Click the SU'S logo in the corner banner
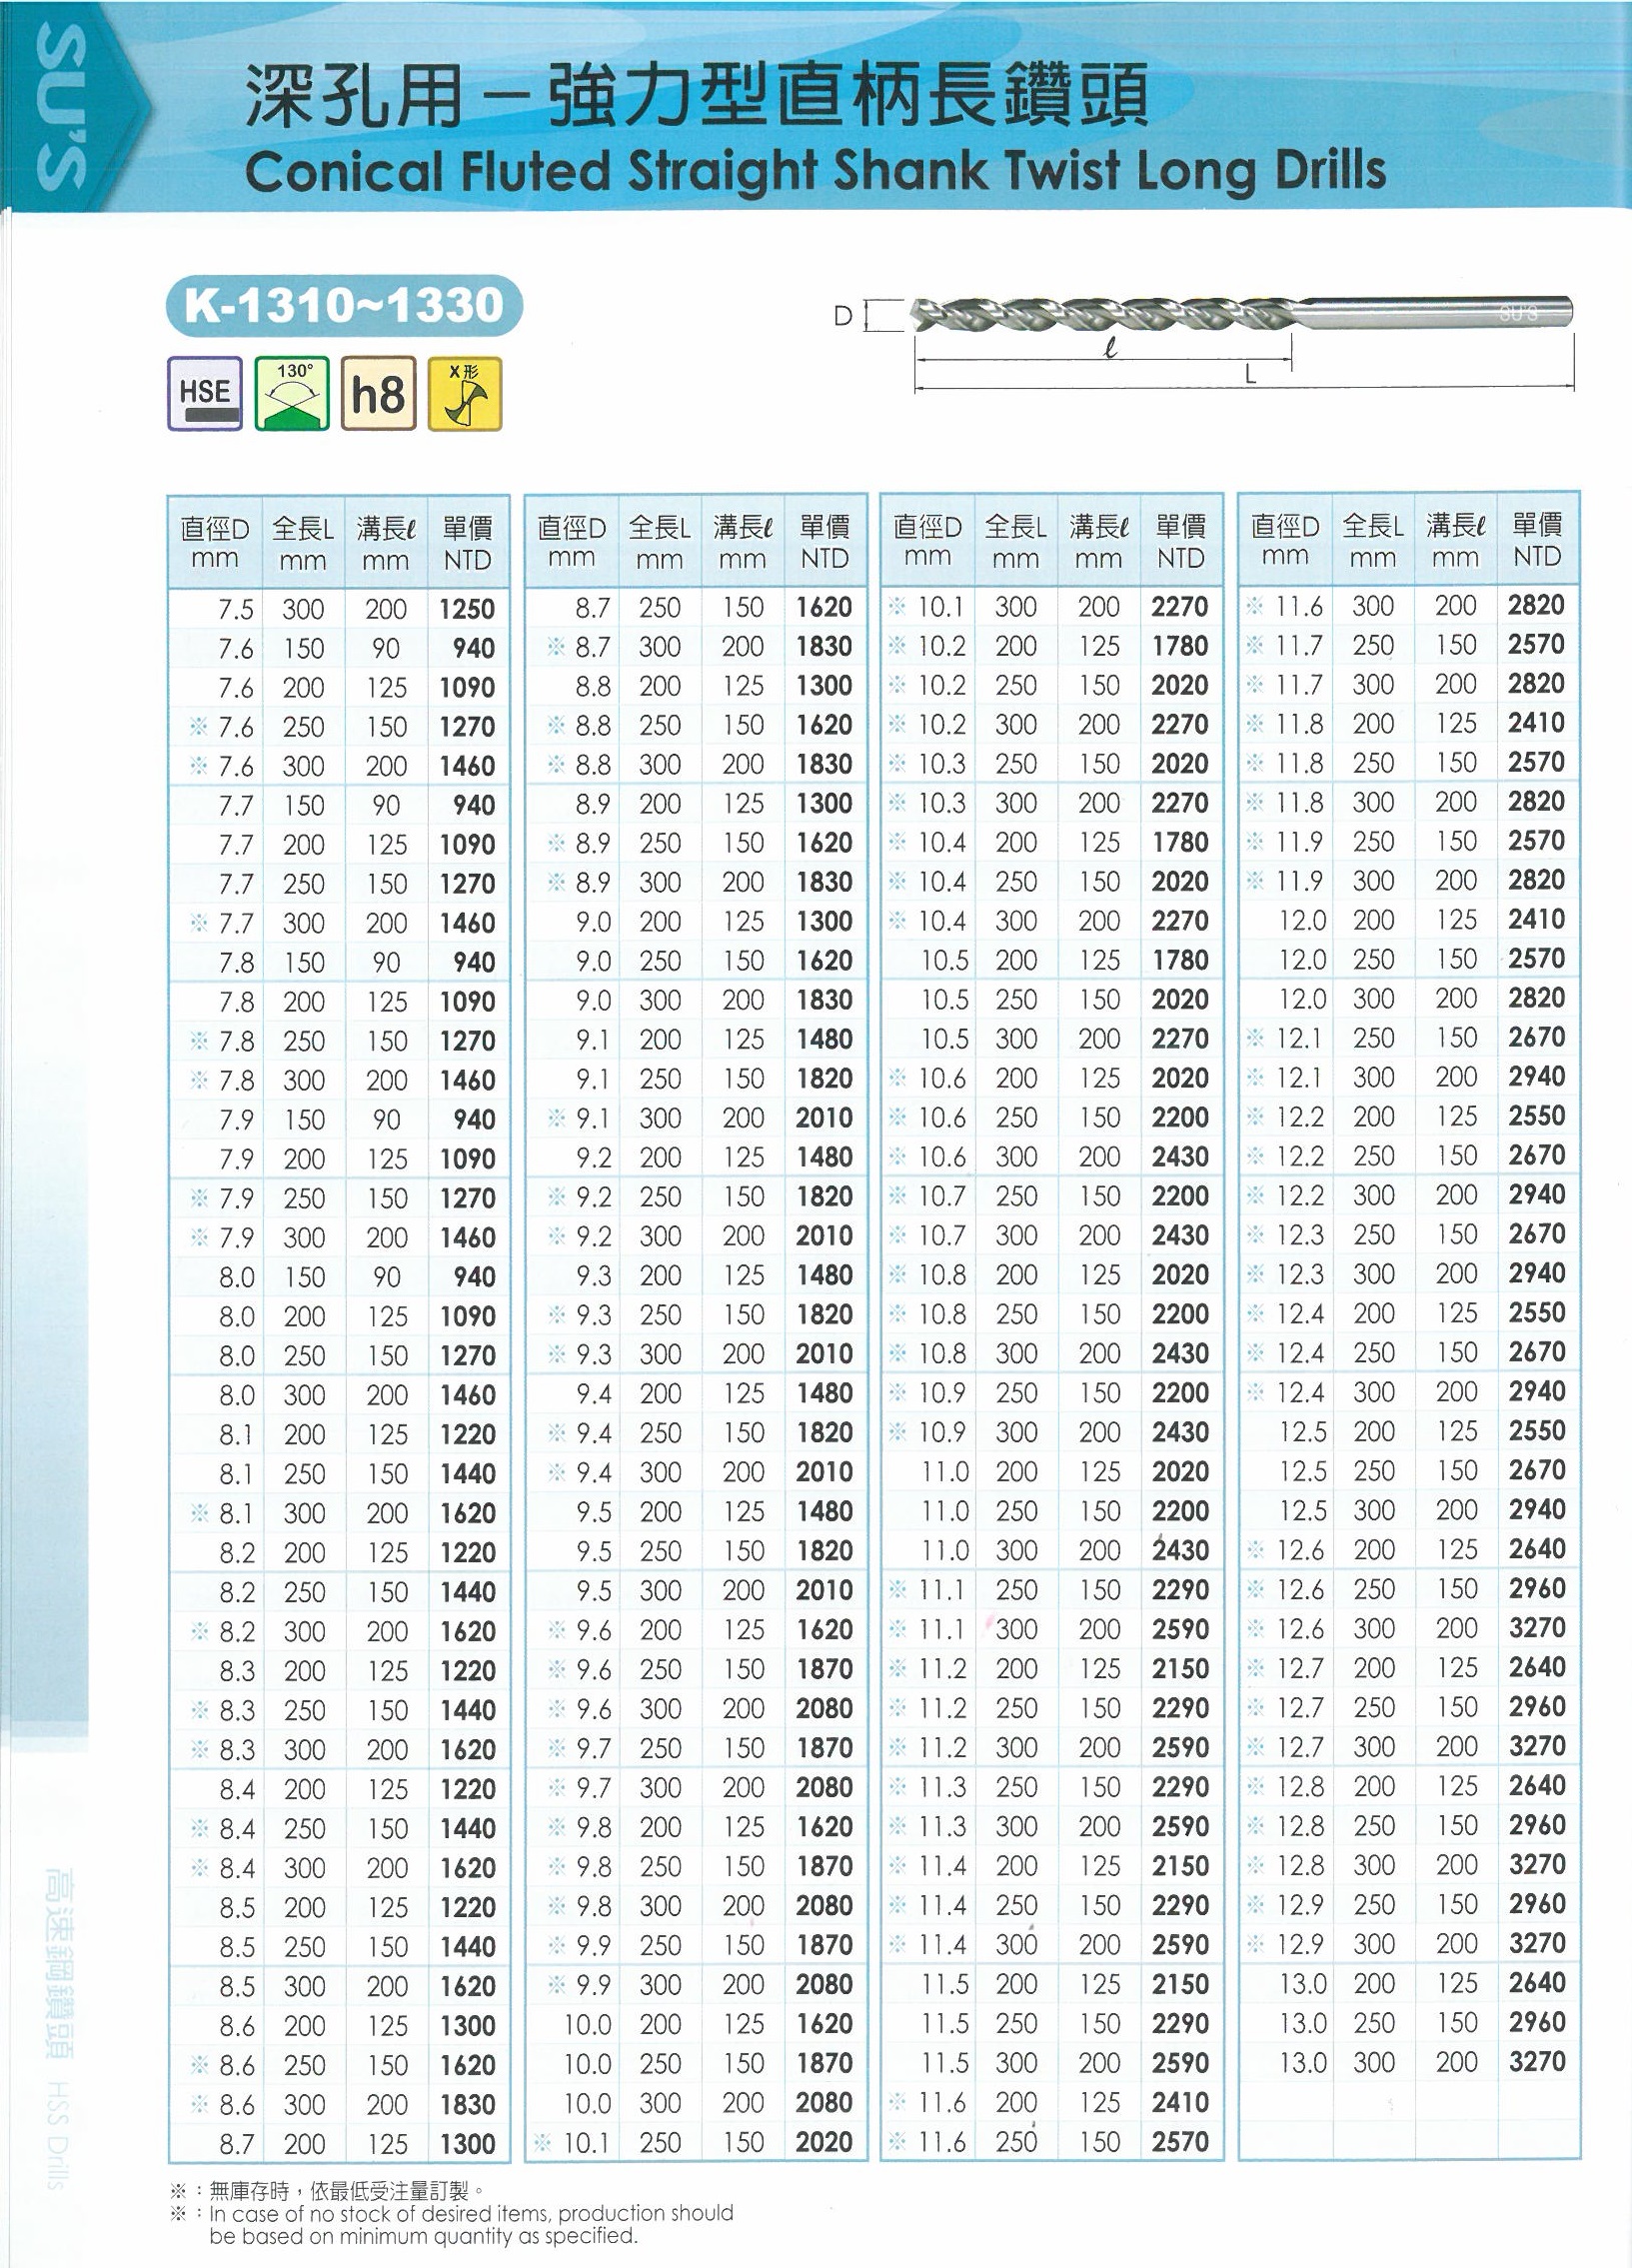 (61, 107)
